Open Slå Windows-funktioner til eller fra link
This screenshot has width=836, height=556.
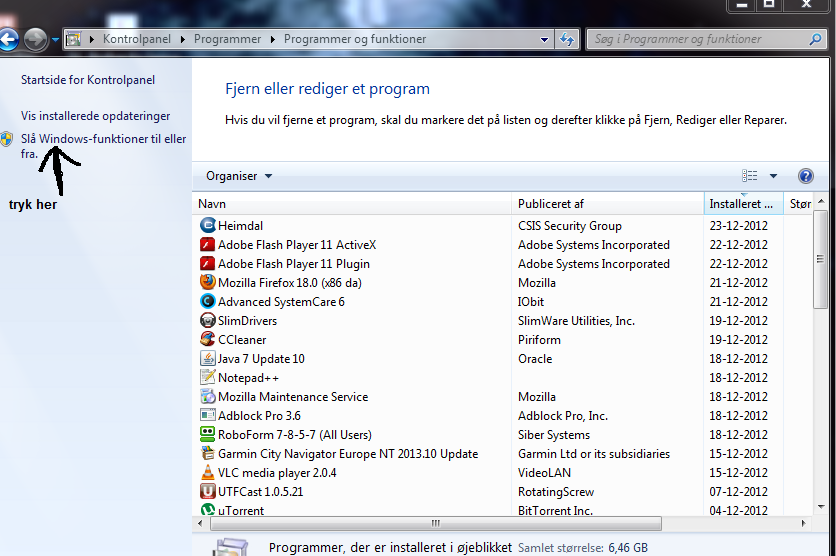click(x=103, y=146)
